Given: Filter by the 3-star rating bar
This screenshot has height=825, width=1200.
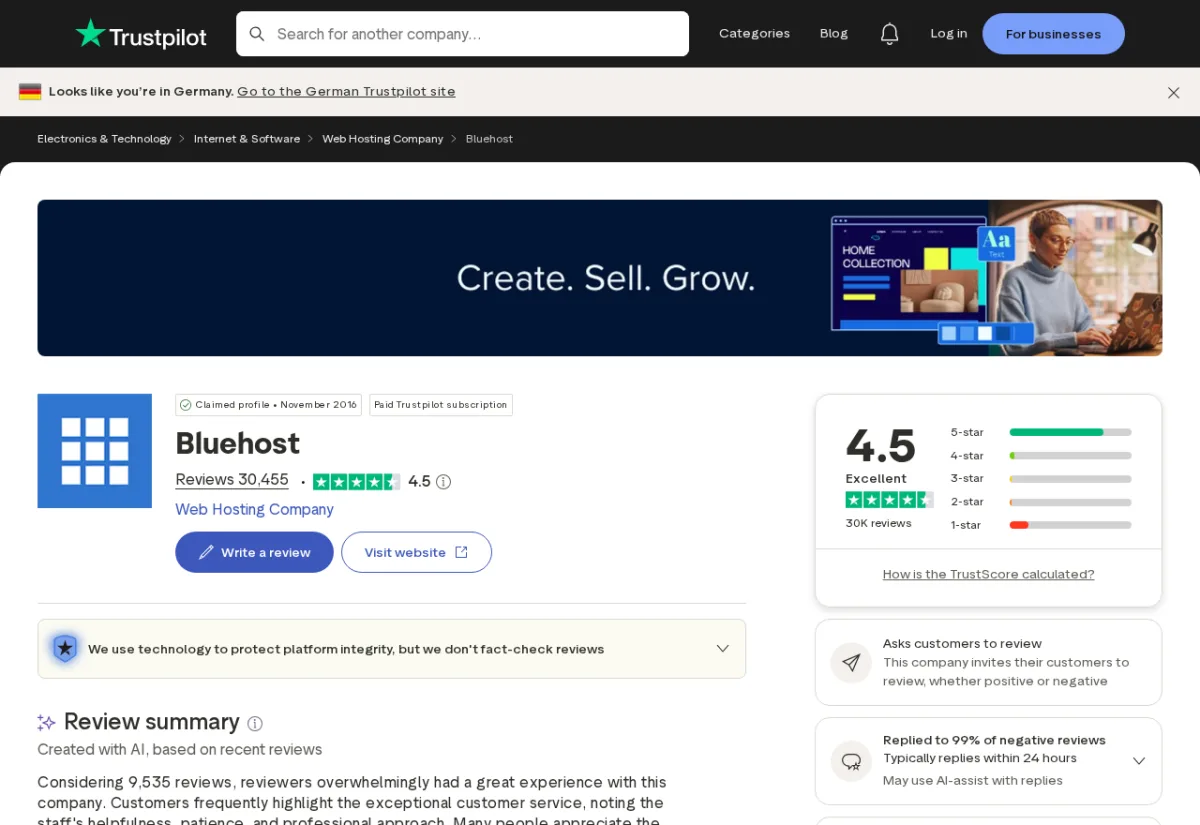Looking at the screenshot, I should pos(1040,478).
